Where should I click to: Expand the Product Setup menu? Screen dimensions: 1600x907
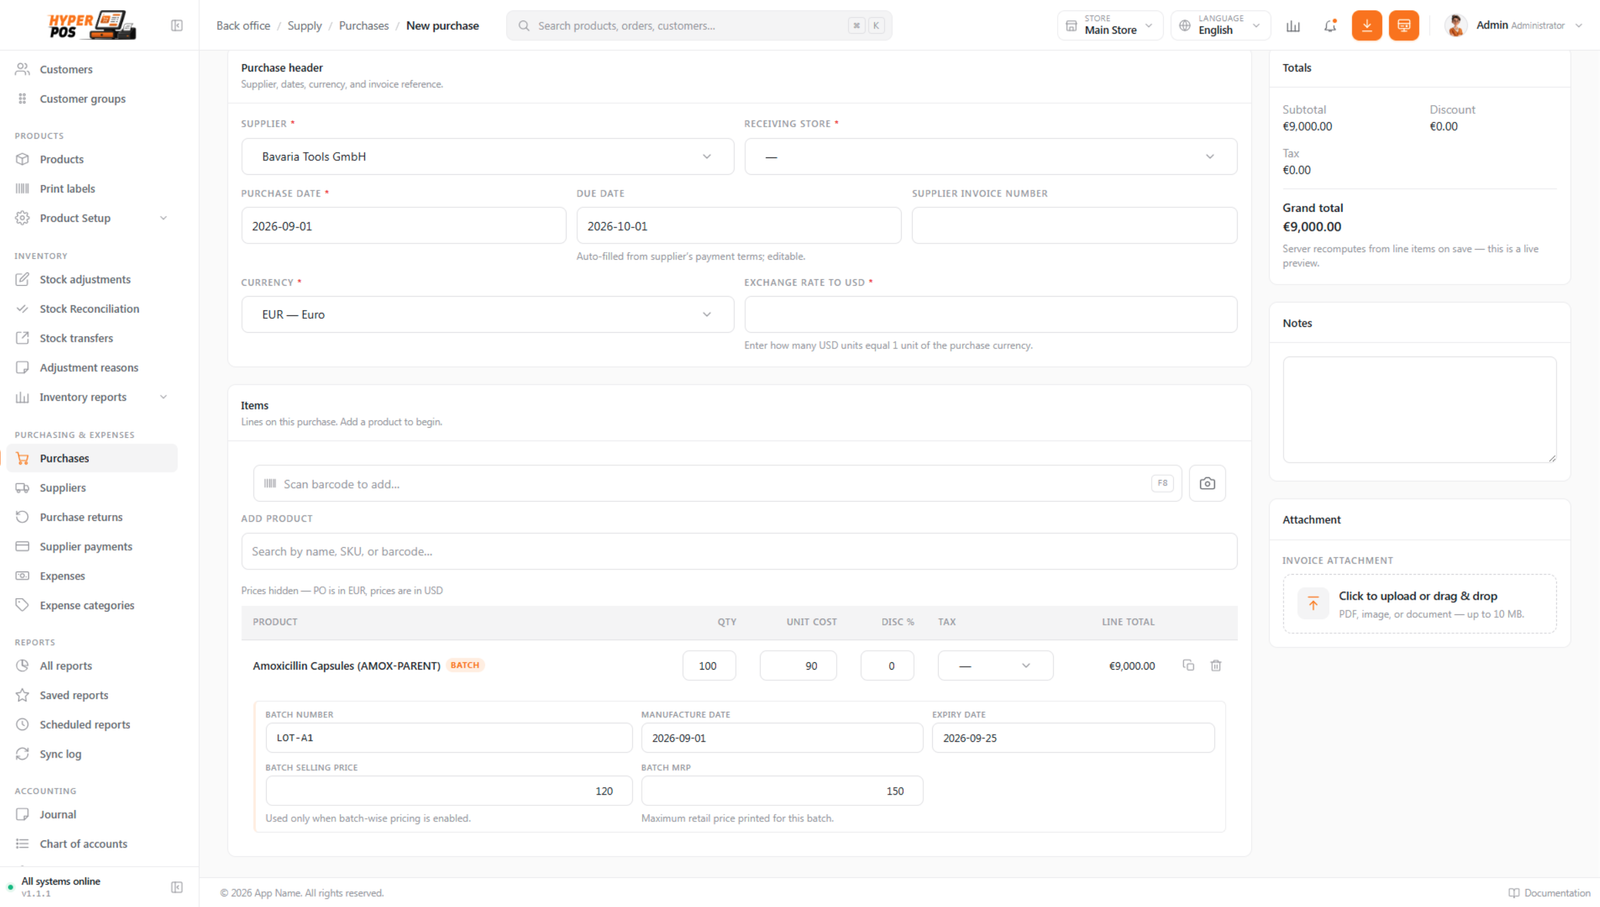92,218
